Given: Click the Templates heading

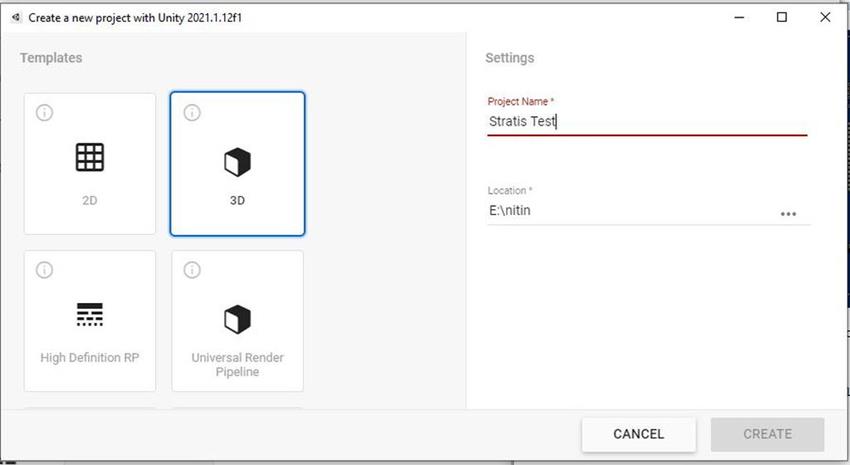Looking at the screenshot, I should coord(51,58).
